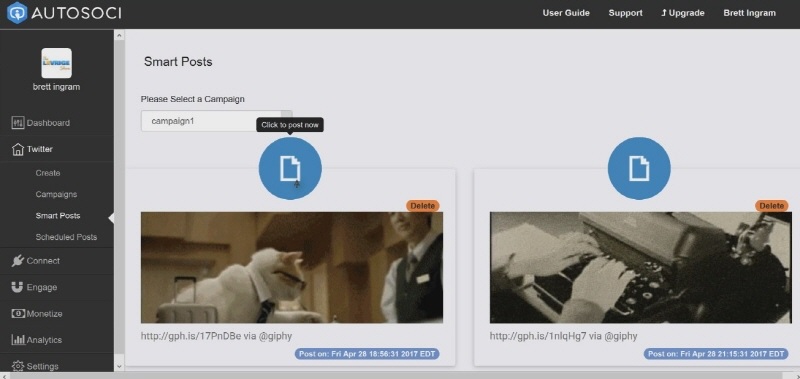Select Create under Twitter

[x=48, y=173]
